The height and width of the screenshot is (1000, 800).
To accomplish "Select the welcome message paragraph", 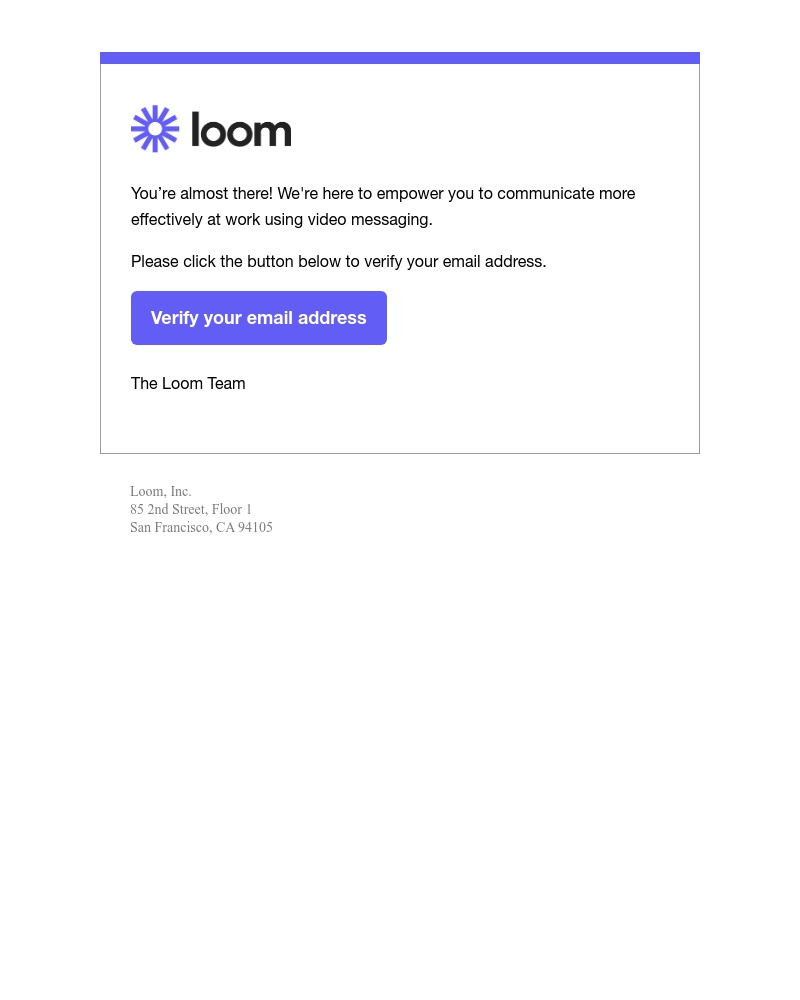I will (x=383, y=206).
